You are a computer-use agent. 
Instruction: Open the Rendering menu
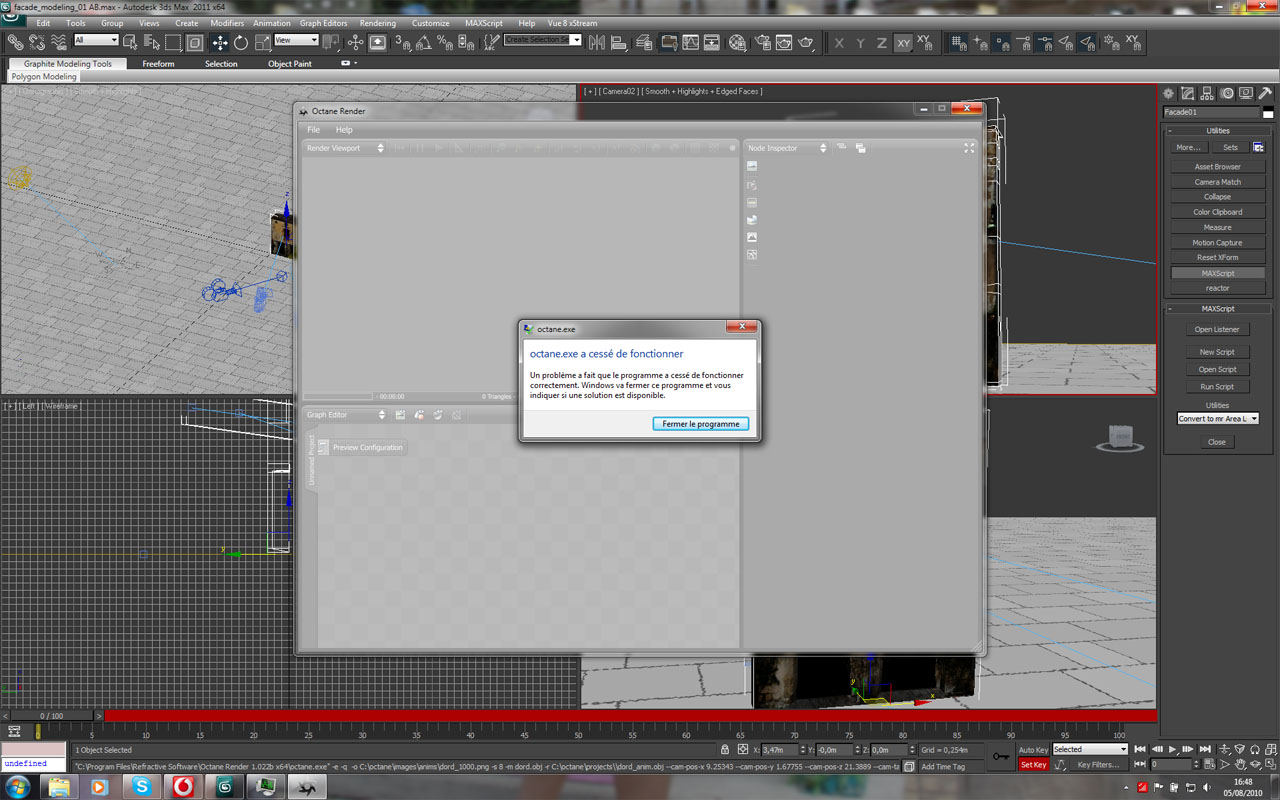click(378, 23)
